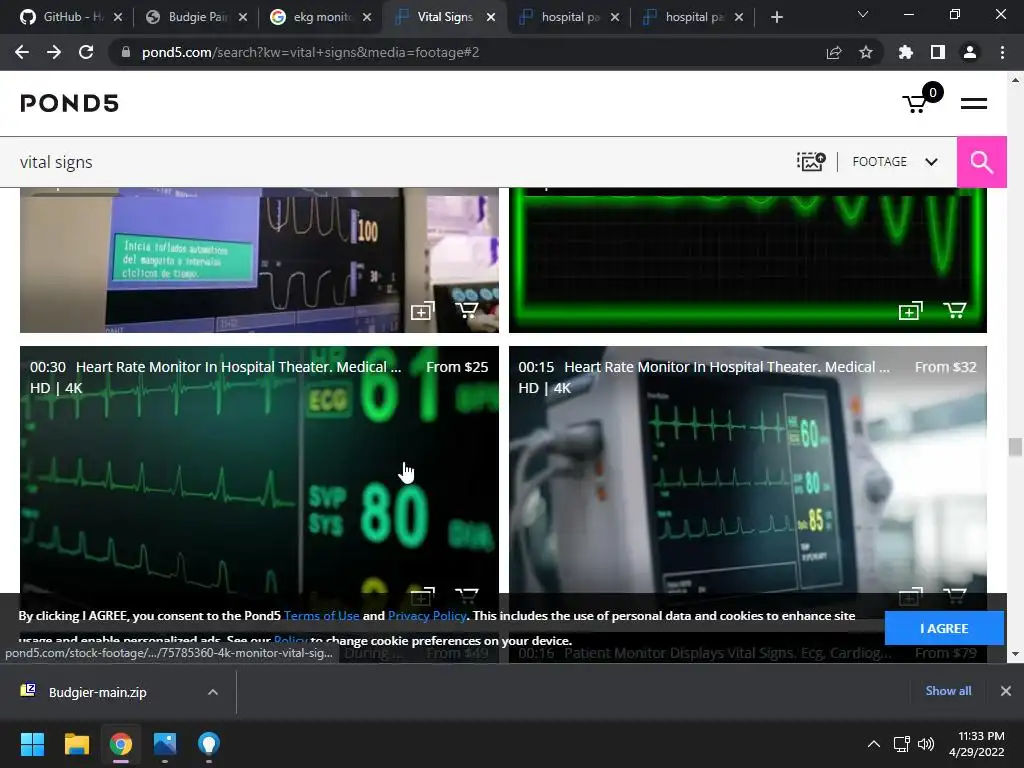Switch to the GitHub tab
The width and height of the screenshot is (1024, 768).
coord(62,17)
